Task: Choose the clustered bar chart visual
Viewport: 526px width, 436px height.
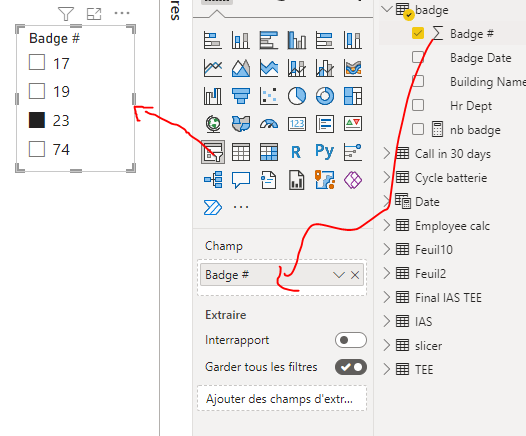Action: click(269, 40)
